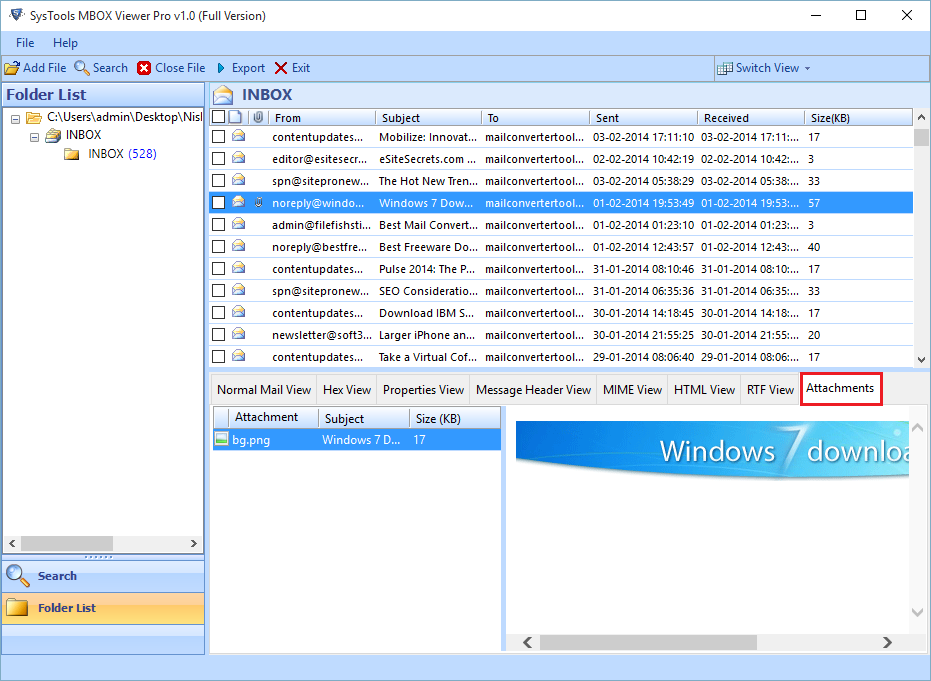Click the attachment preview horizontal scrollbar thumb

[648, 642]
